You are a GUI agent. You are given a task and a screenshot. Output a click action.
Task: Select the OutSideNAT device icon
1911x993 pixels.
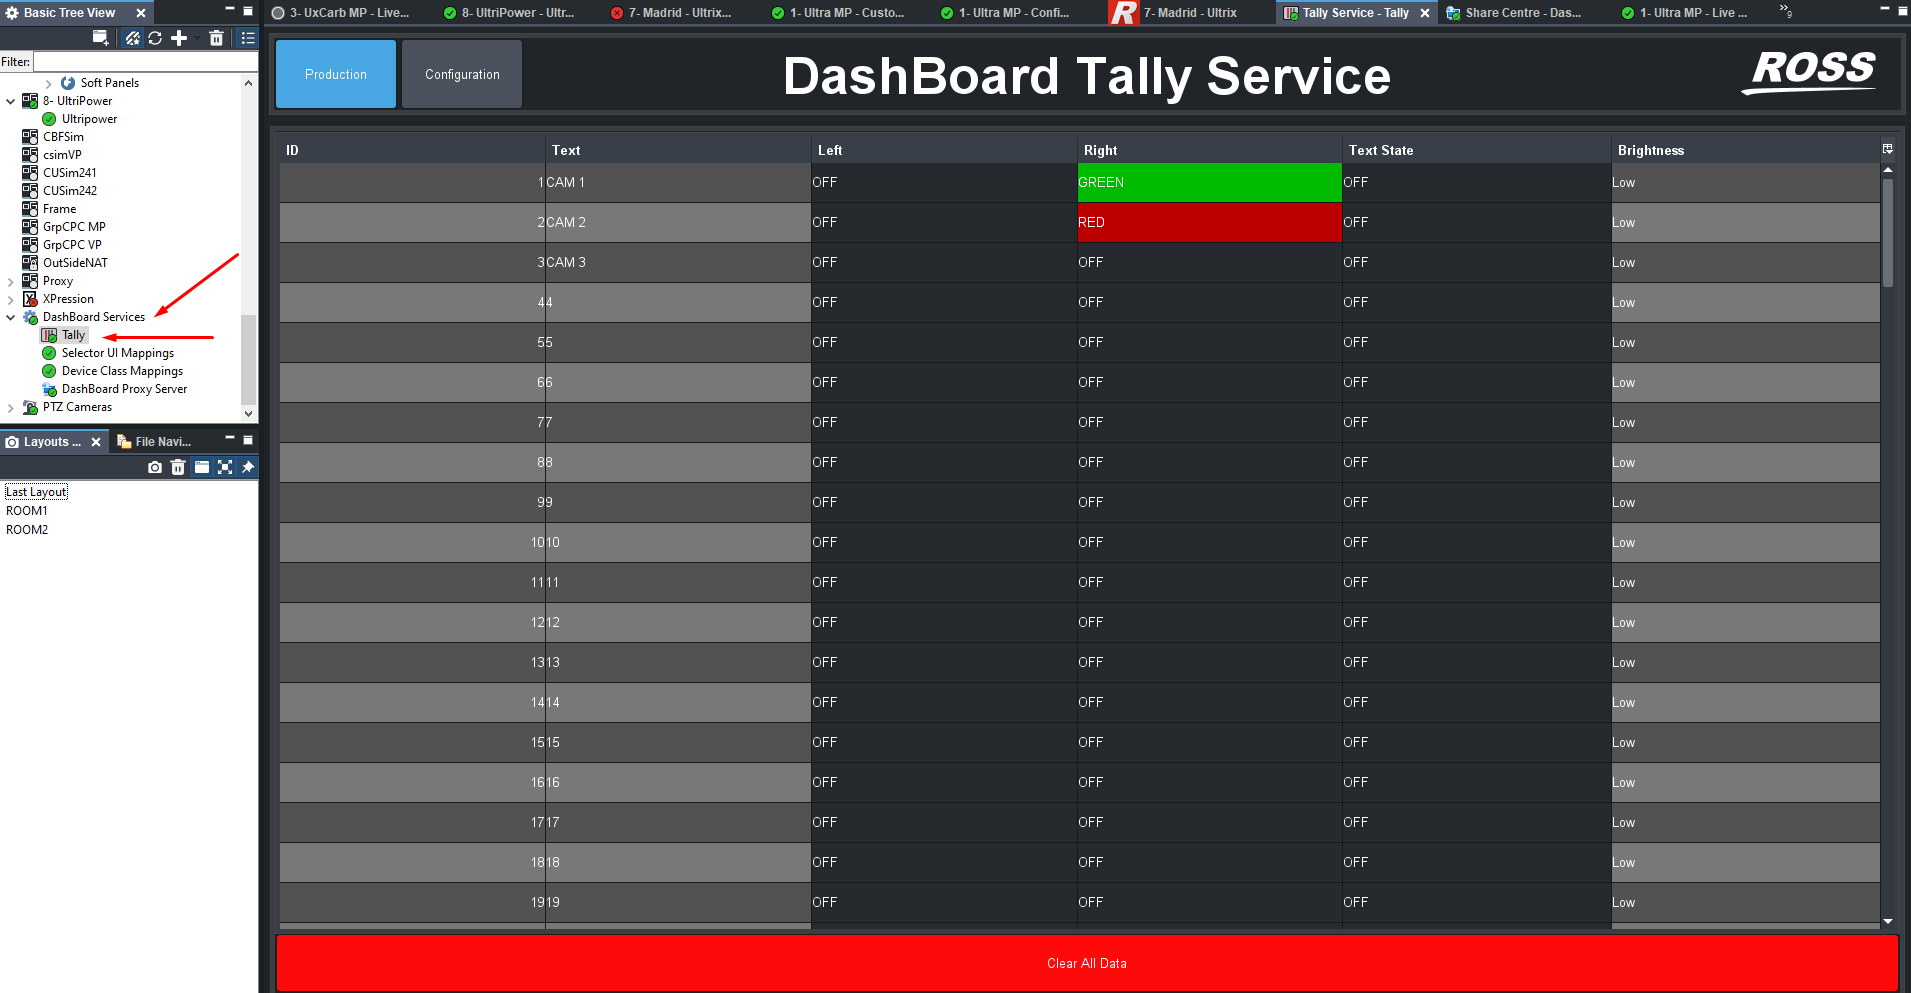click(30, 263)
